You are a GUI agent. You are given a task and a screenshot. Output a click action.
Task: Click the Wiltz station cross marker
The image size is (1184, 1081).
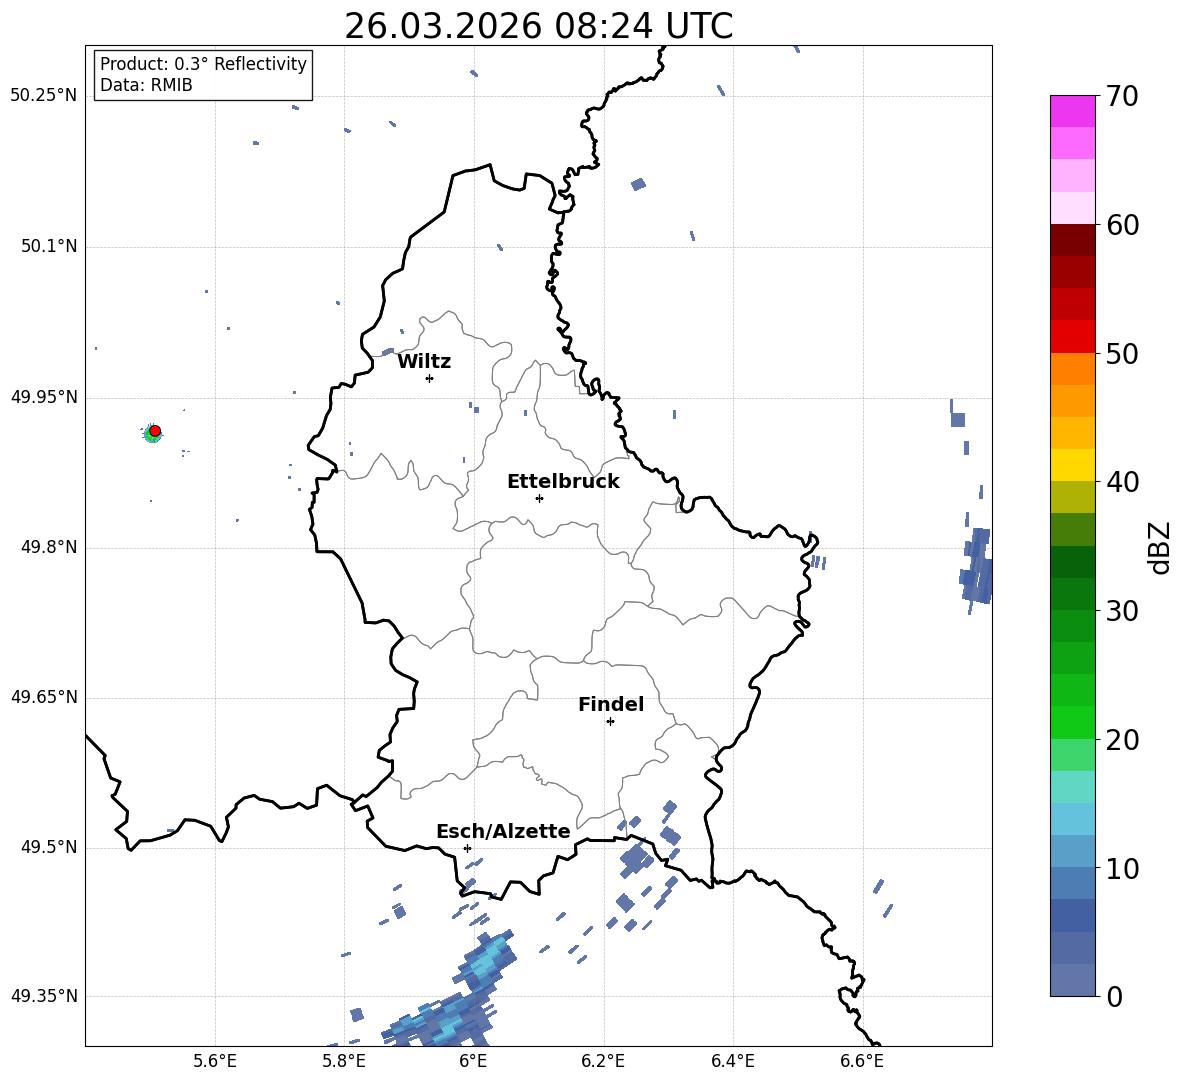pyautogui.click(x=430, y=378)
